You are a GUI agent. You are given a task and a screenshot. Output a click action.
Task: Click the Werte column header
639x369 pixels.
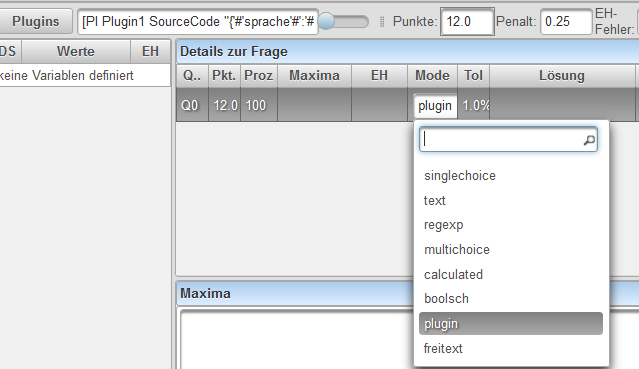click(x=76, y=51)
